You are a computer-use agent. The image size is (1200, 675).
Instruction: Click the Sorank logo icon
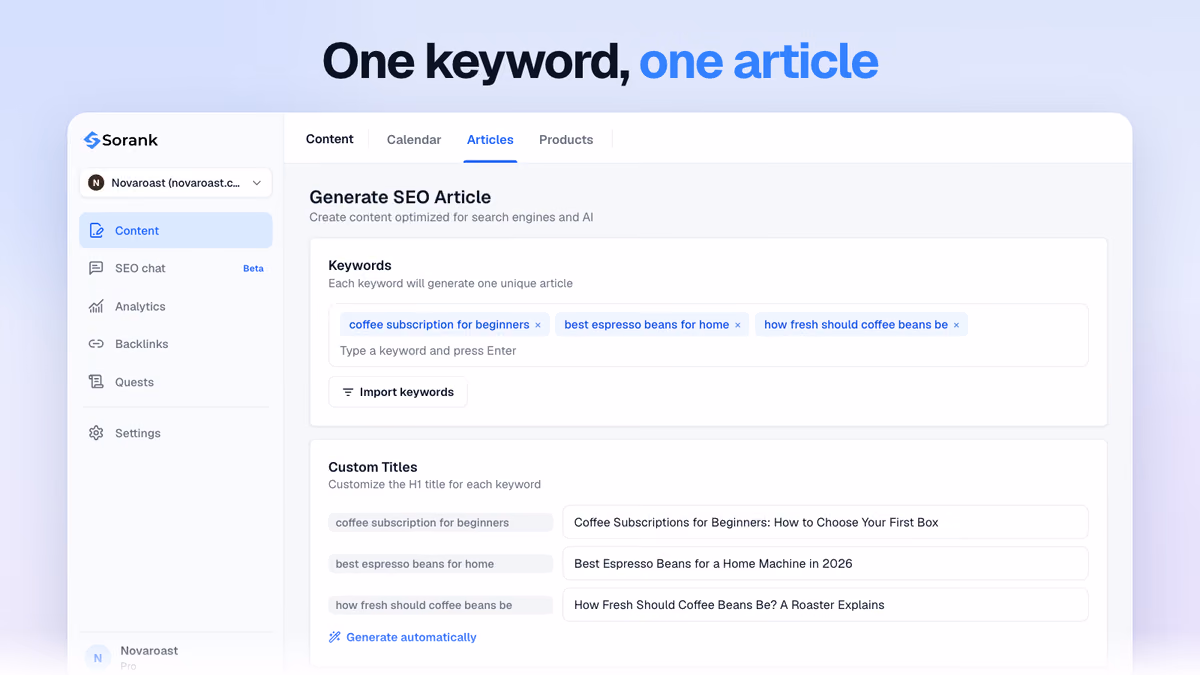[91, 140]
